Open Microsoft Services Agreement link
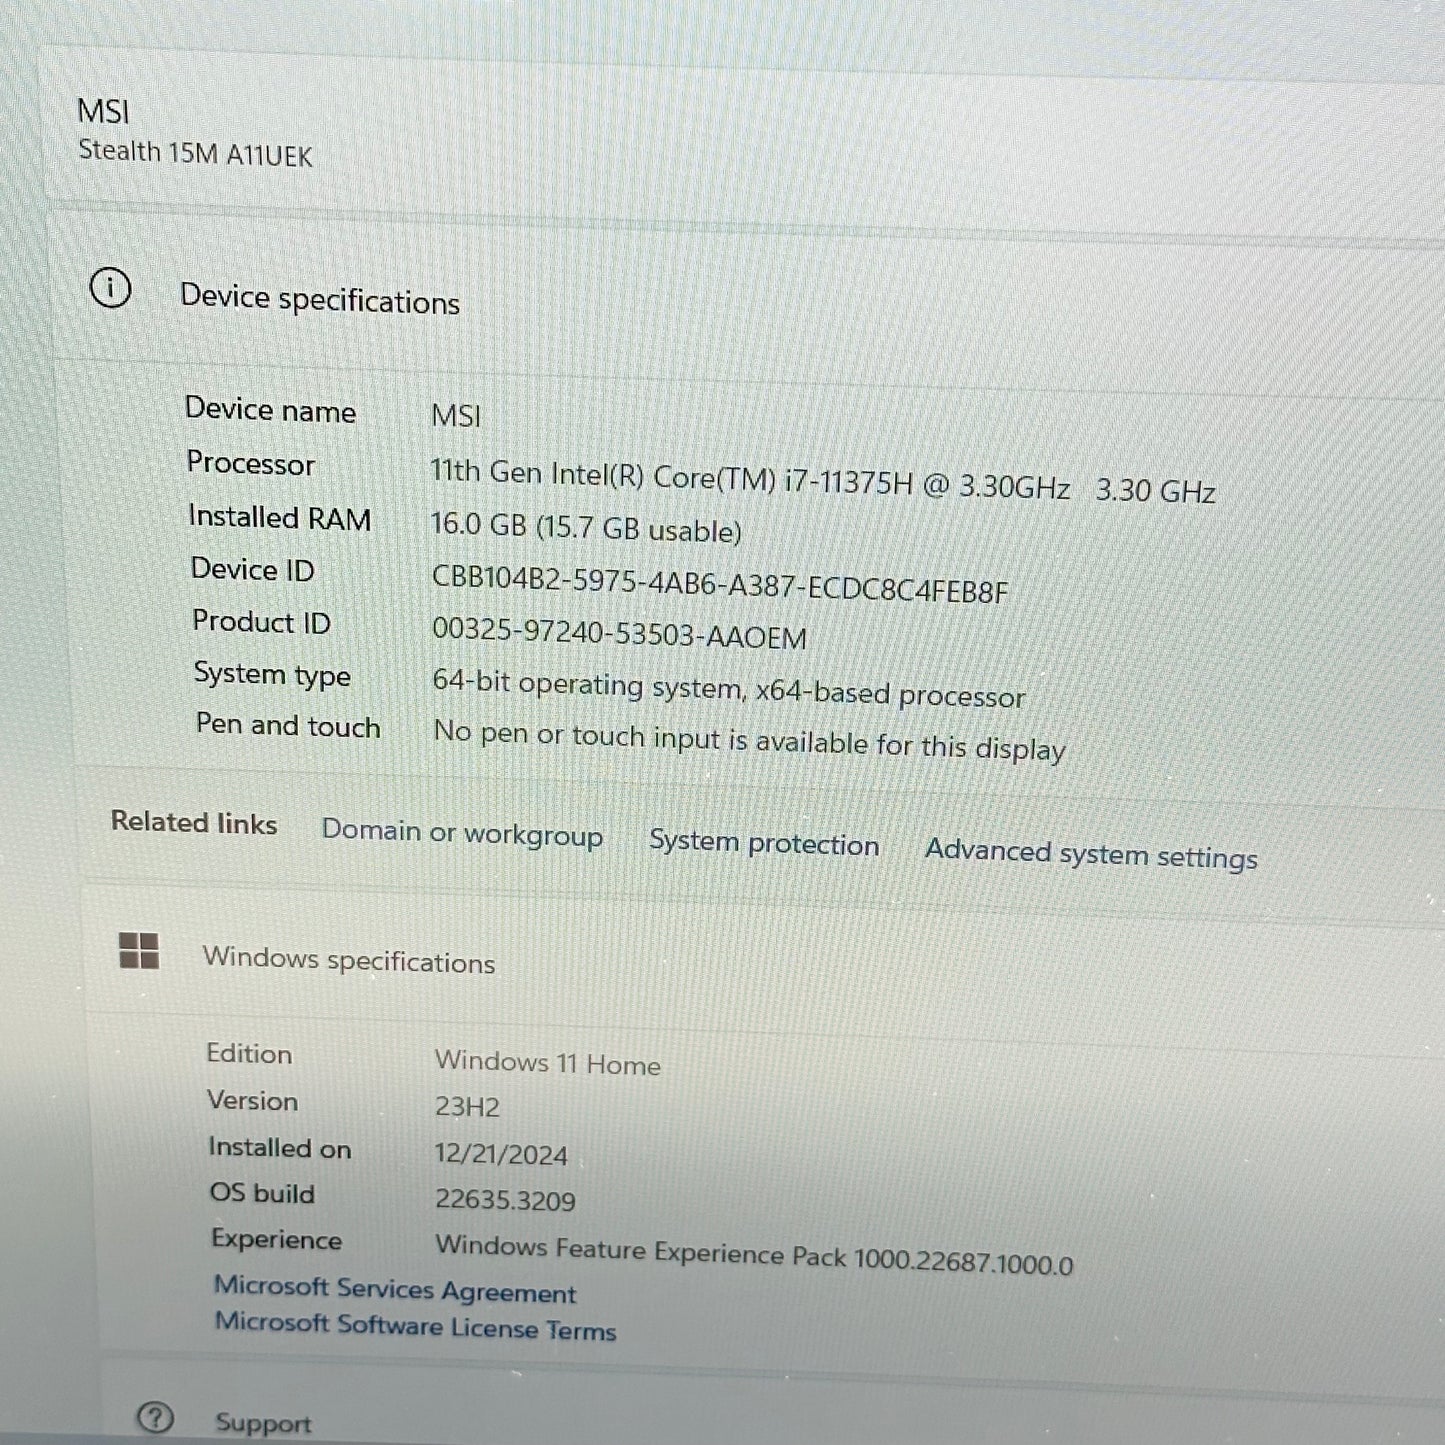This screenshot has height=1445, width=1445. click(395, 1289)
